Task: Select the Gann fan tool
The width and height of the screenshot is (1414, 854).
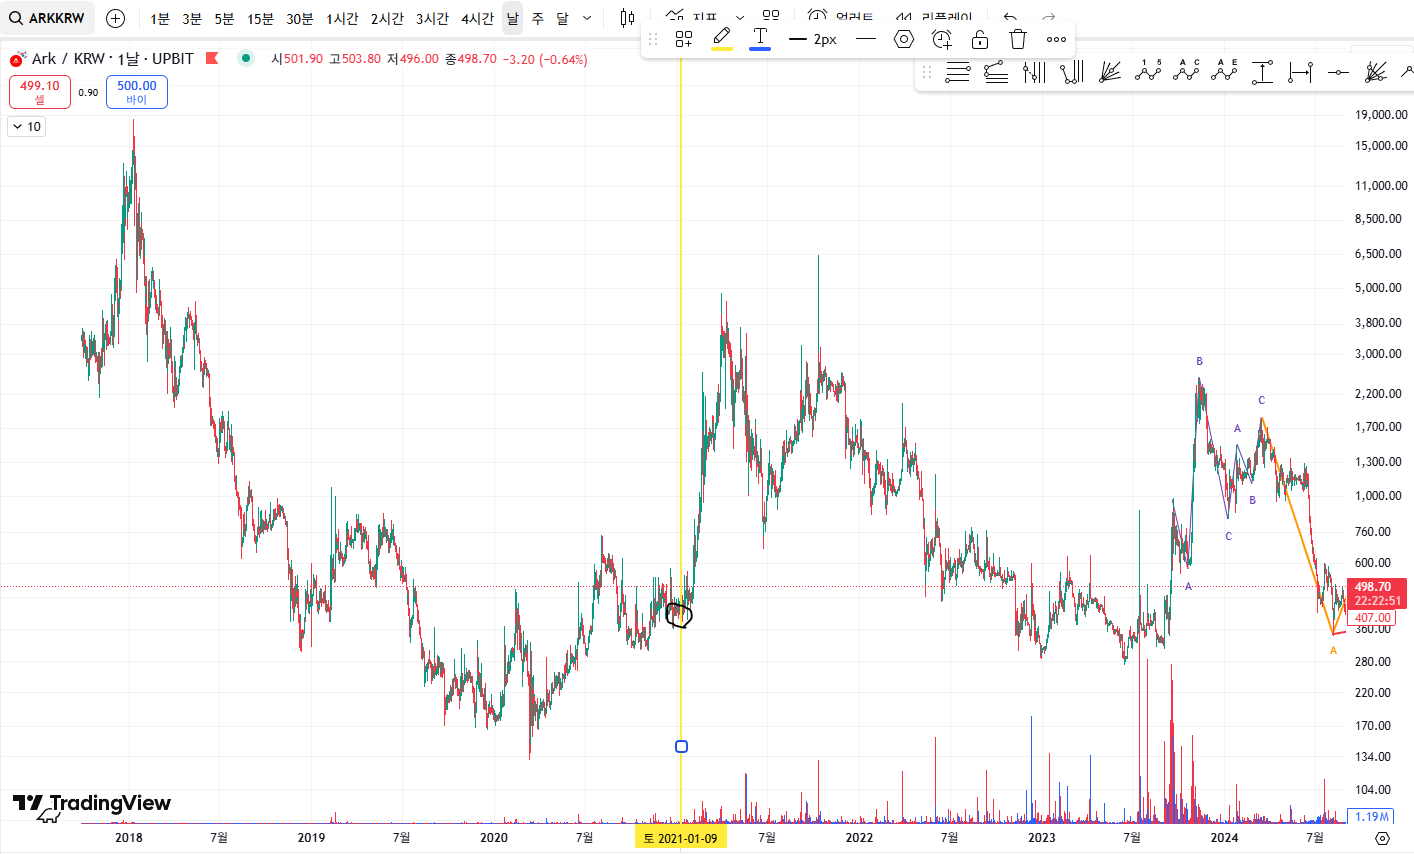Action: point(1376,72)
